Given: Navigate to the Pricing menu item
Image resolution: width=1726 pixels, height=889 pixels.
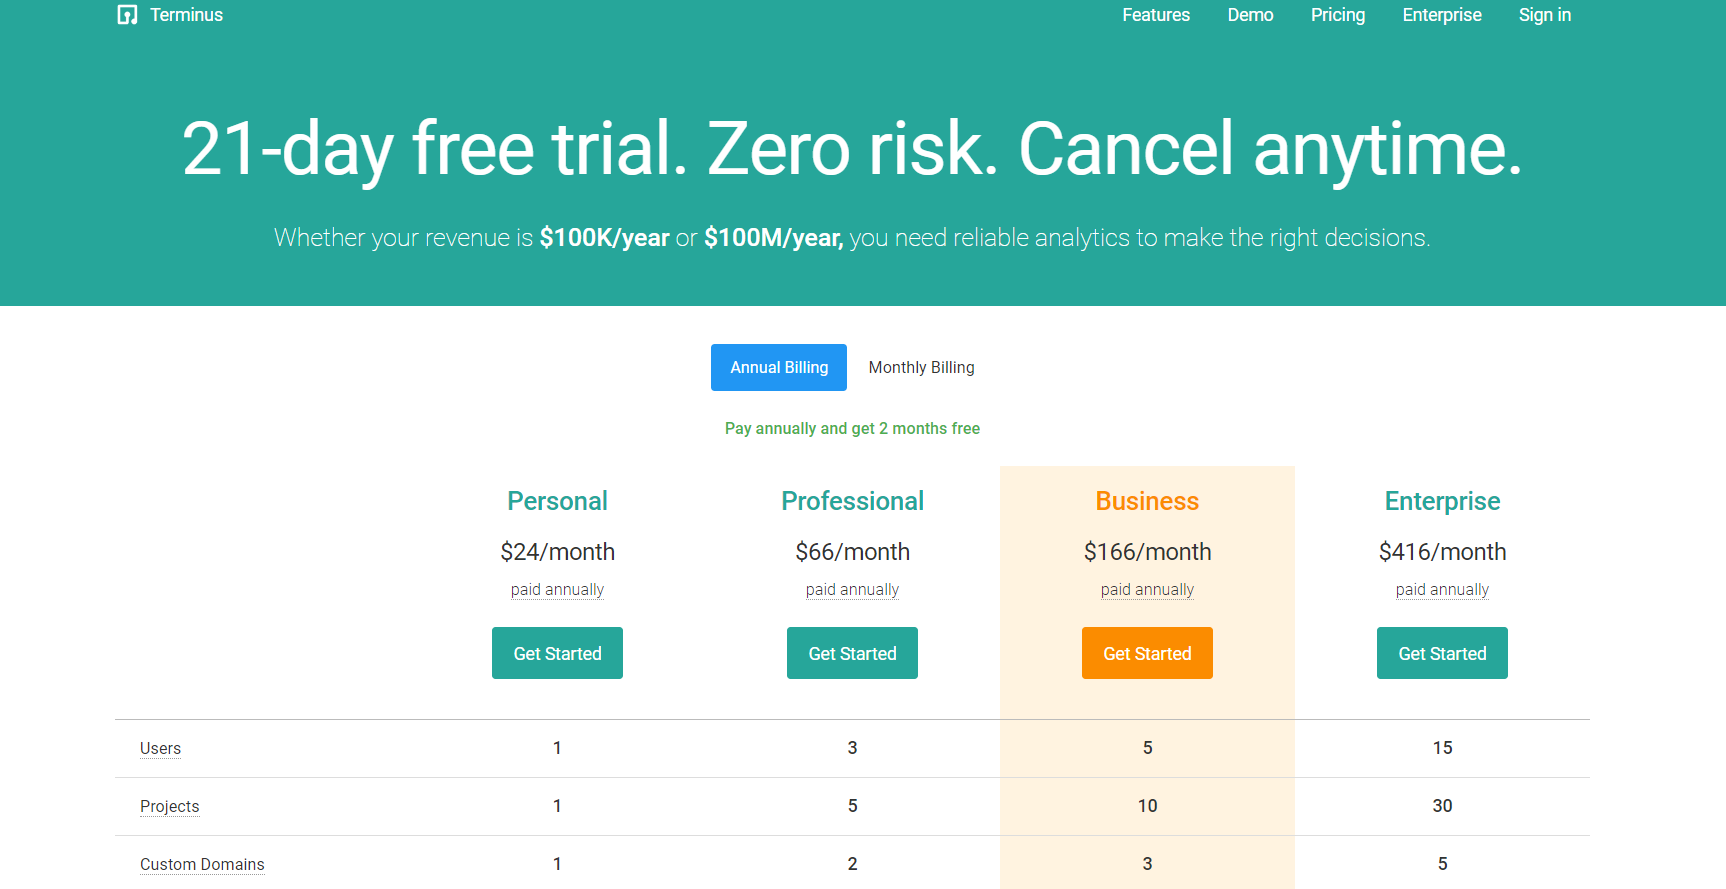Looking at the screenshot, I should 1337,15.
